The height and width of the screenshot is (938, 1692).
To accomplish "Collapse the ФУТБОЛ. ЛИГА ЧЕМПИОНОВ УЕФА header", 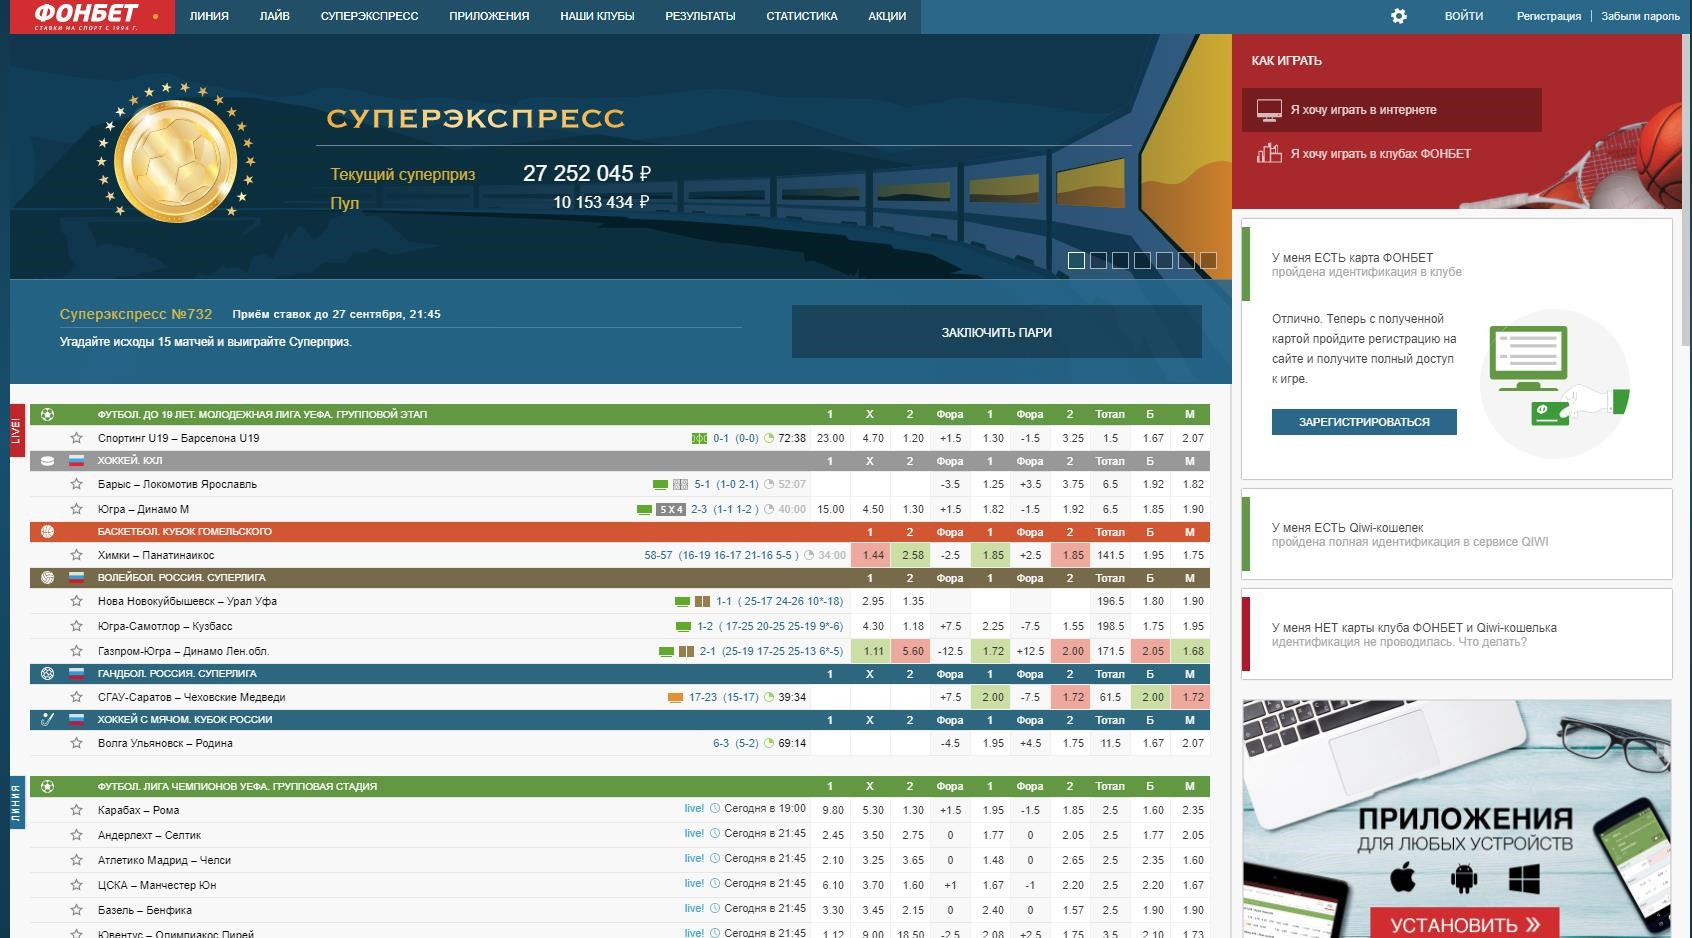I will [620, 787].
